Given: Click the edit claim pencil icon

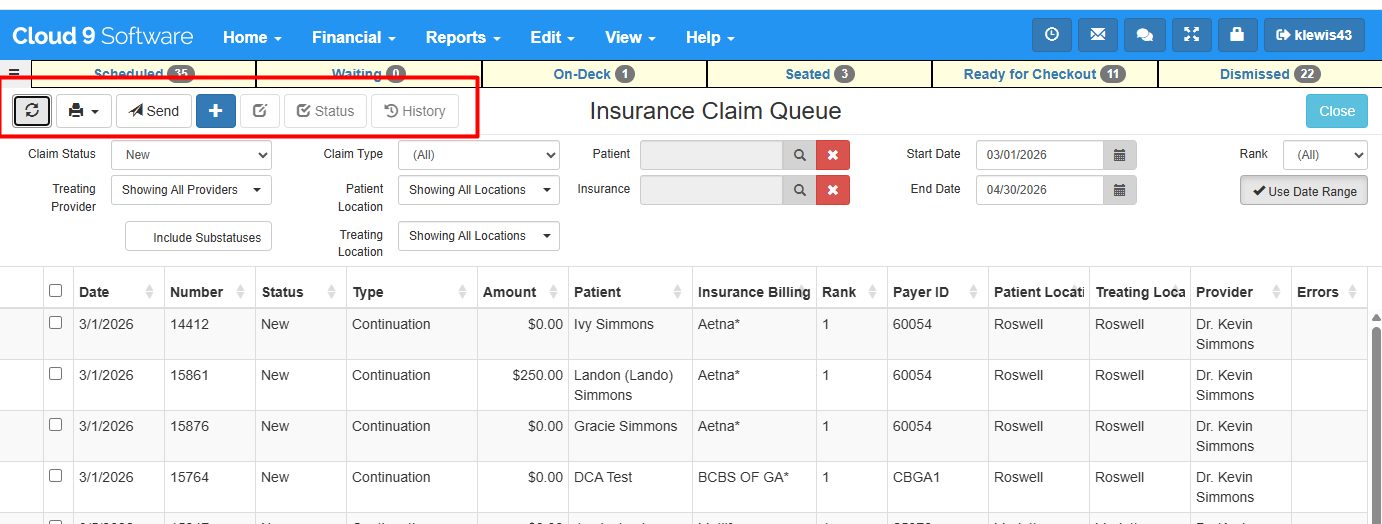Looking at the screenshot, I should (x=260, y=111).
